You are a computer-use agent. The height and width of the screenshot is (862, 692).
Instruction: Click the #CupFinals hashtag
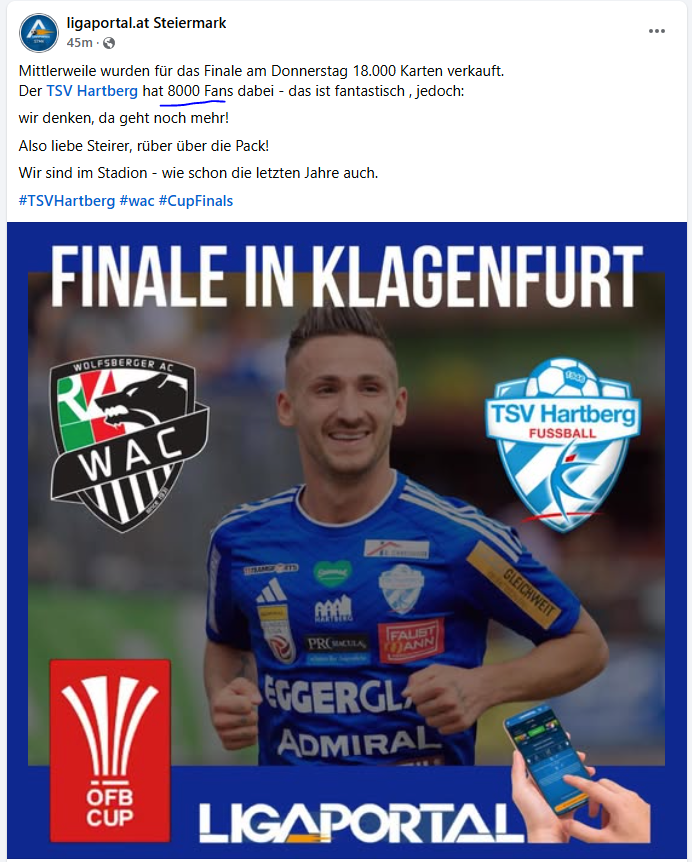click(196, 201)
